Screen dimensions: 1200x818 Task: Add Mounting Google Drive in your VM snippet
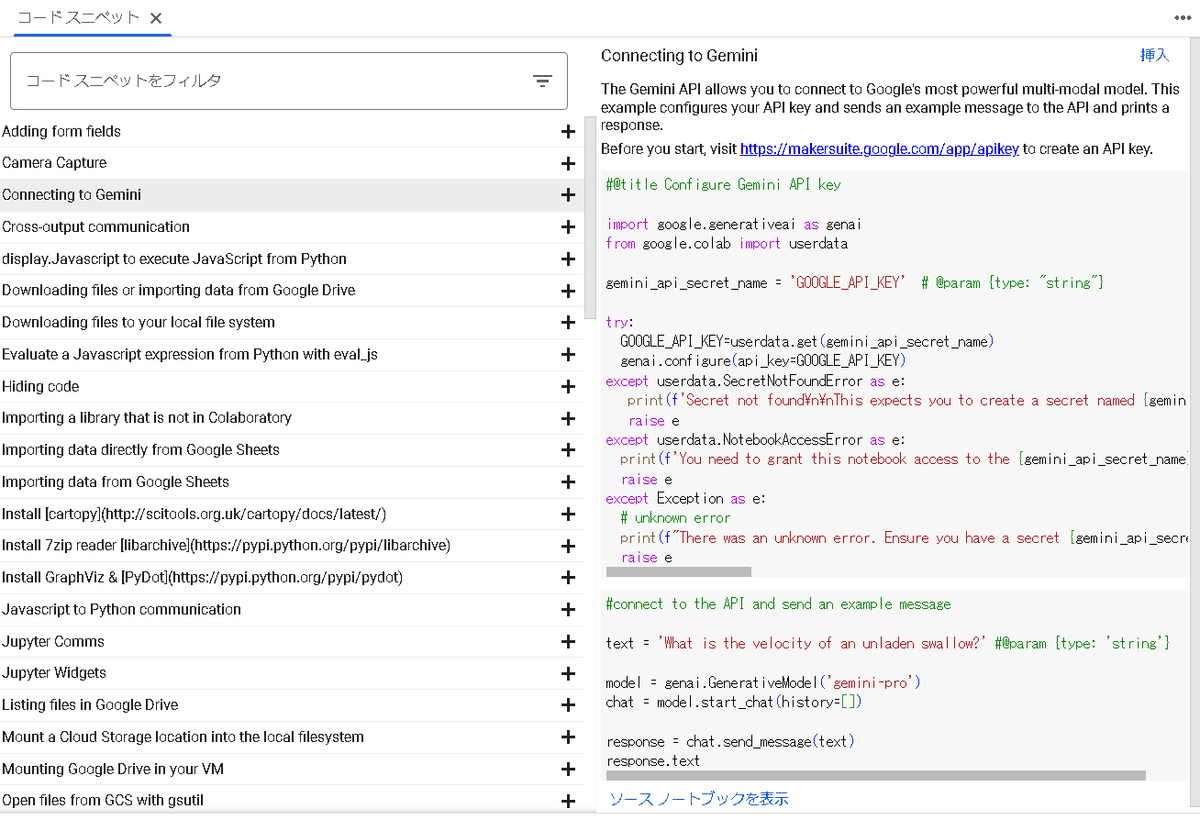[568, 769]
